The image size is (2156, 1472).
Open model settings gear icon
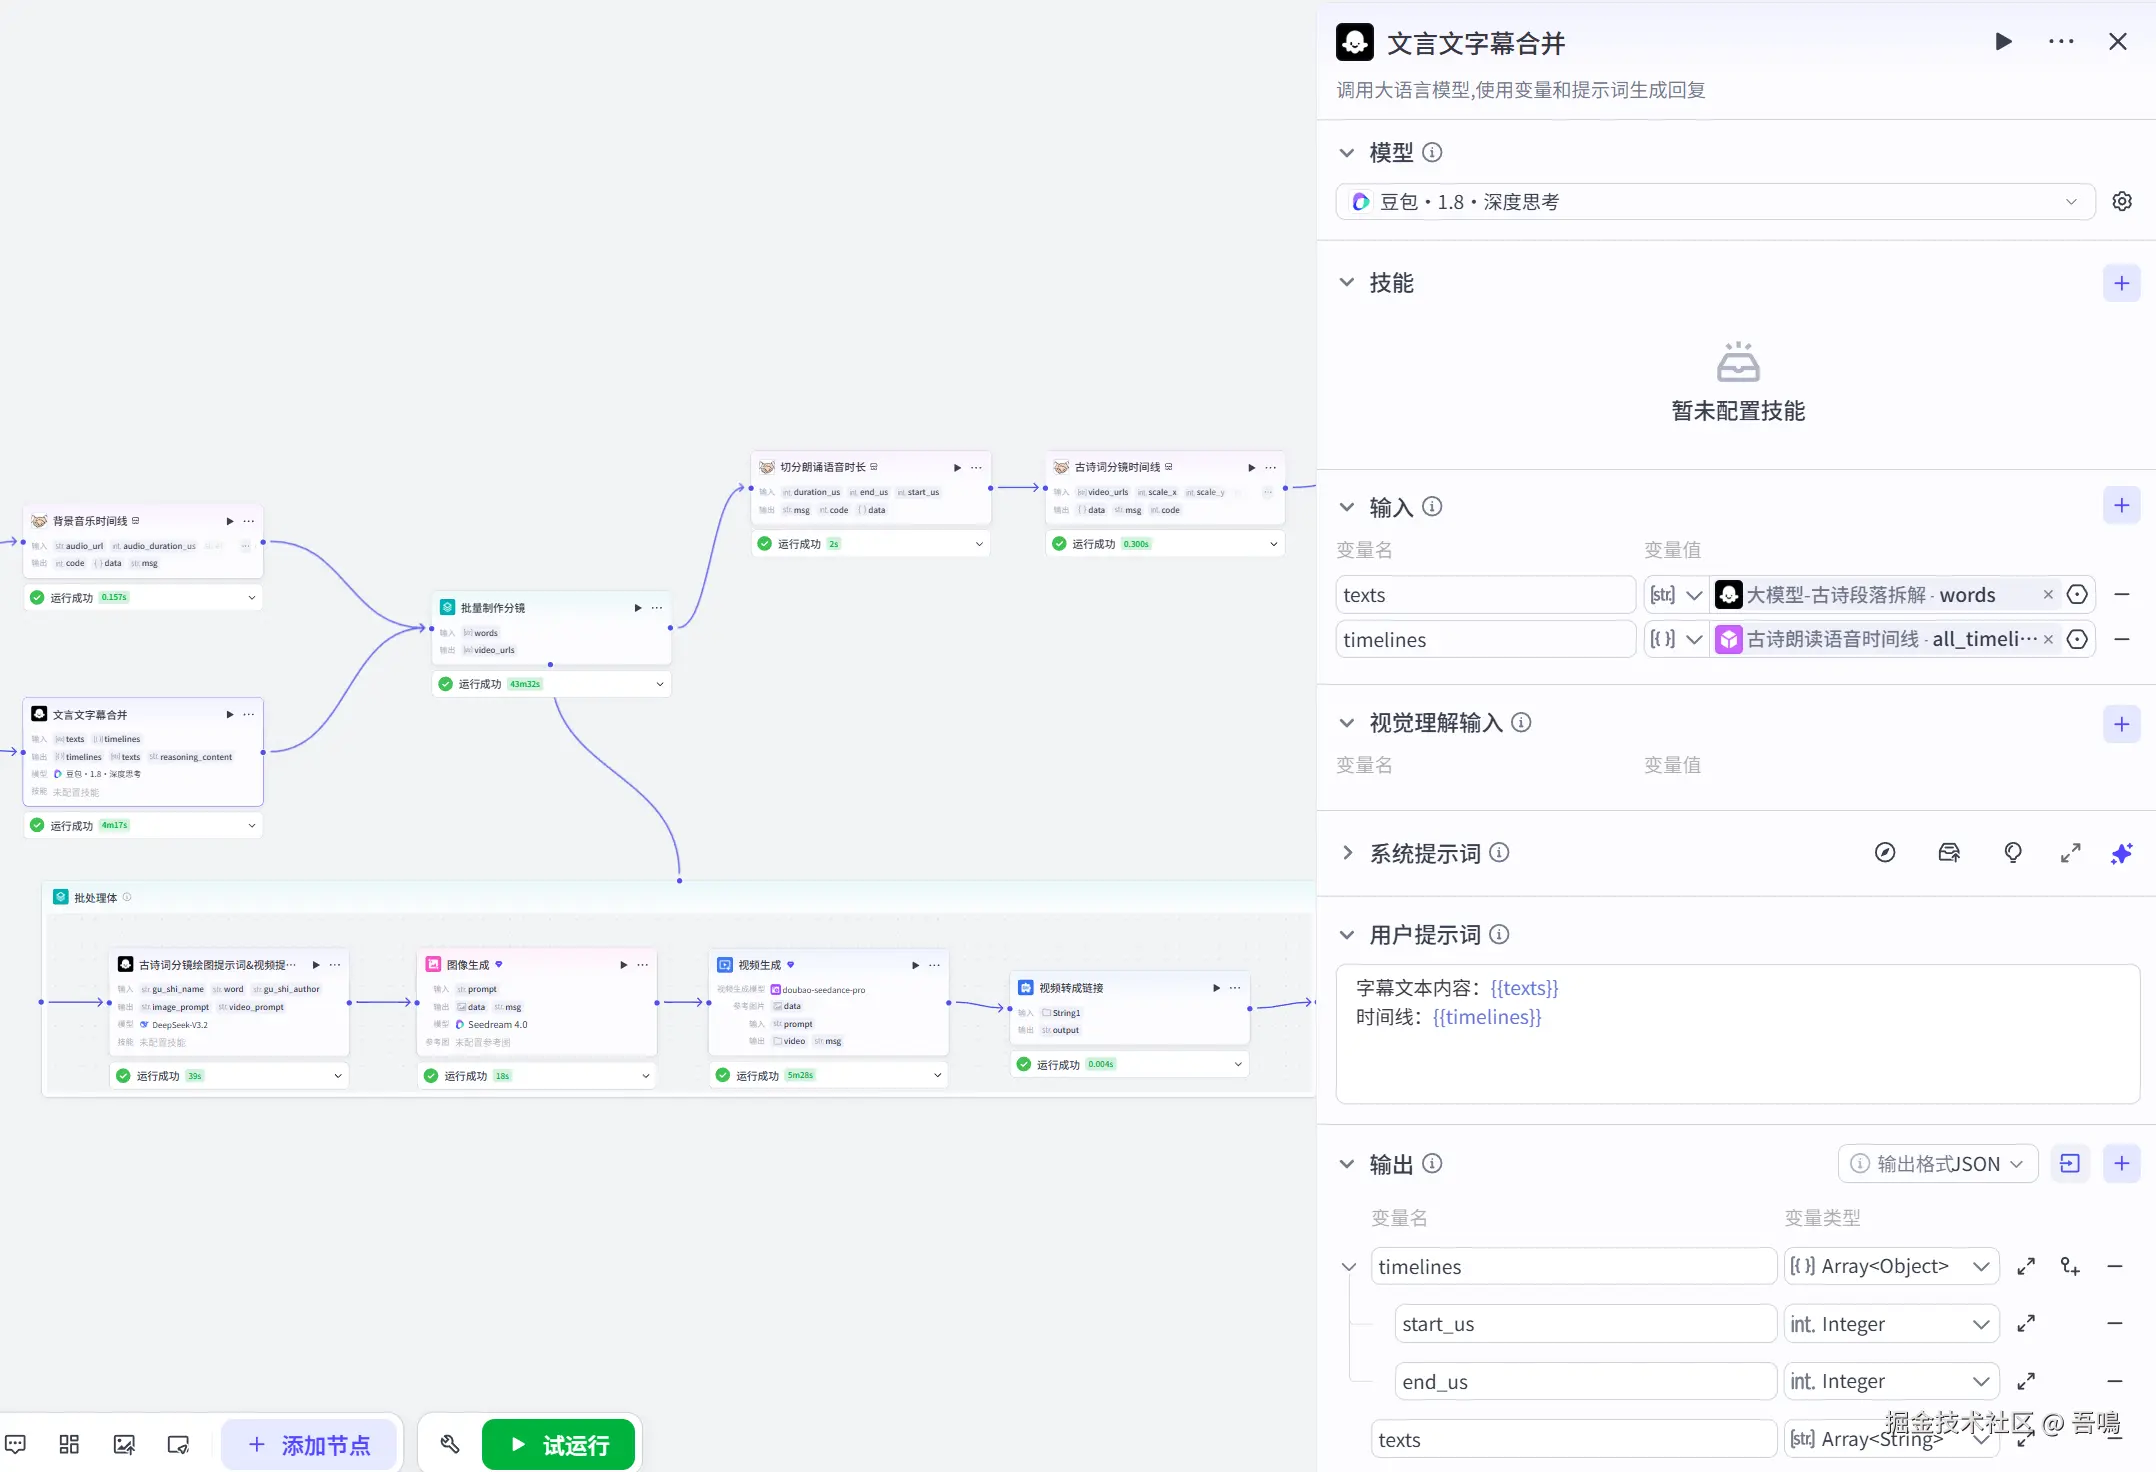click(x=2121, y=202)
